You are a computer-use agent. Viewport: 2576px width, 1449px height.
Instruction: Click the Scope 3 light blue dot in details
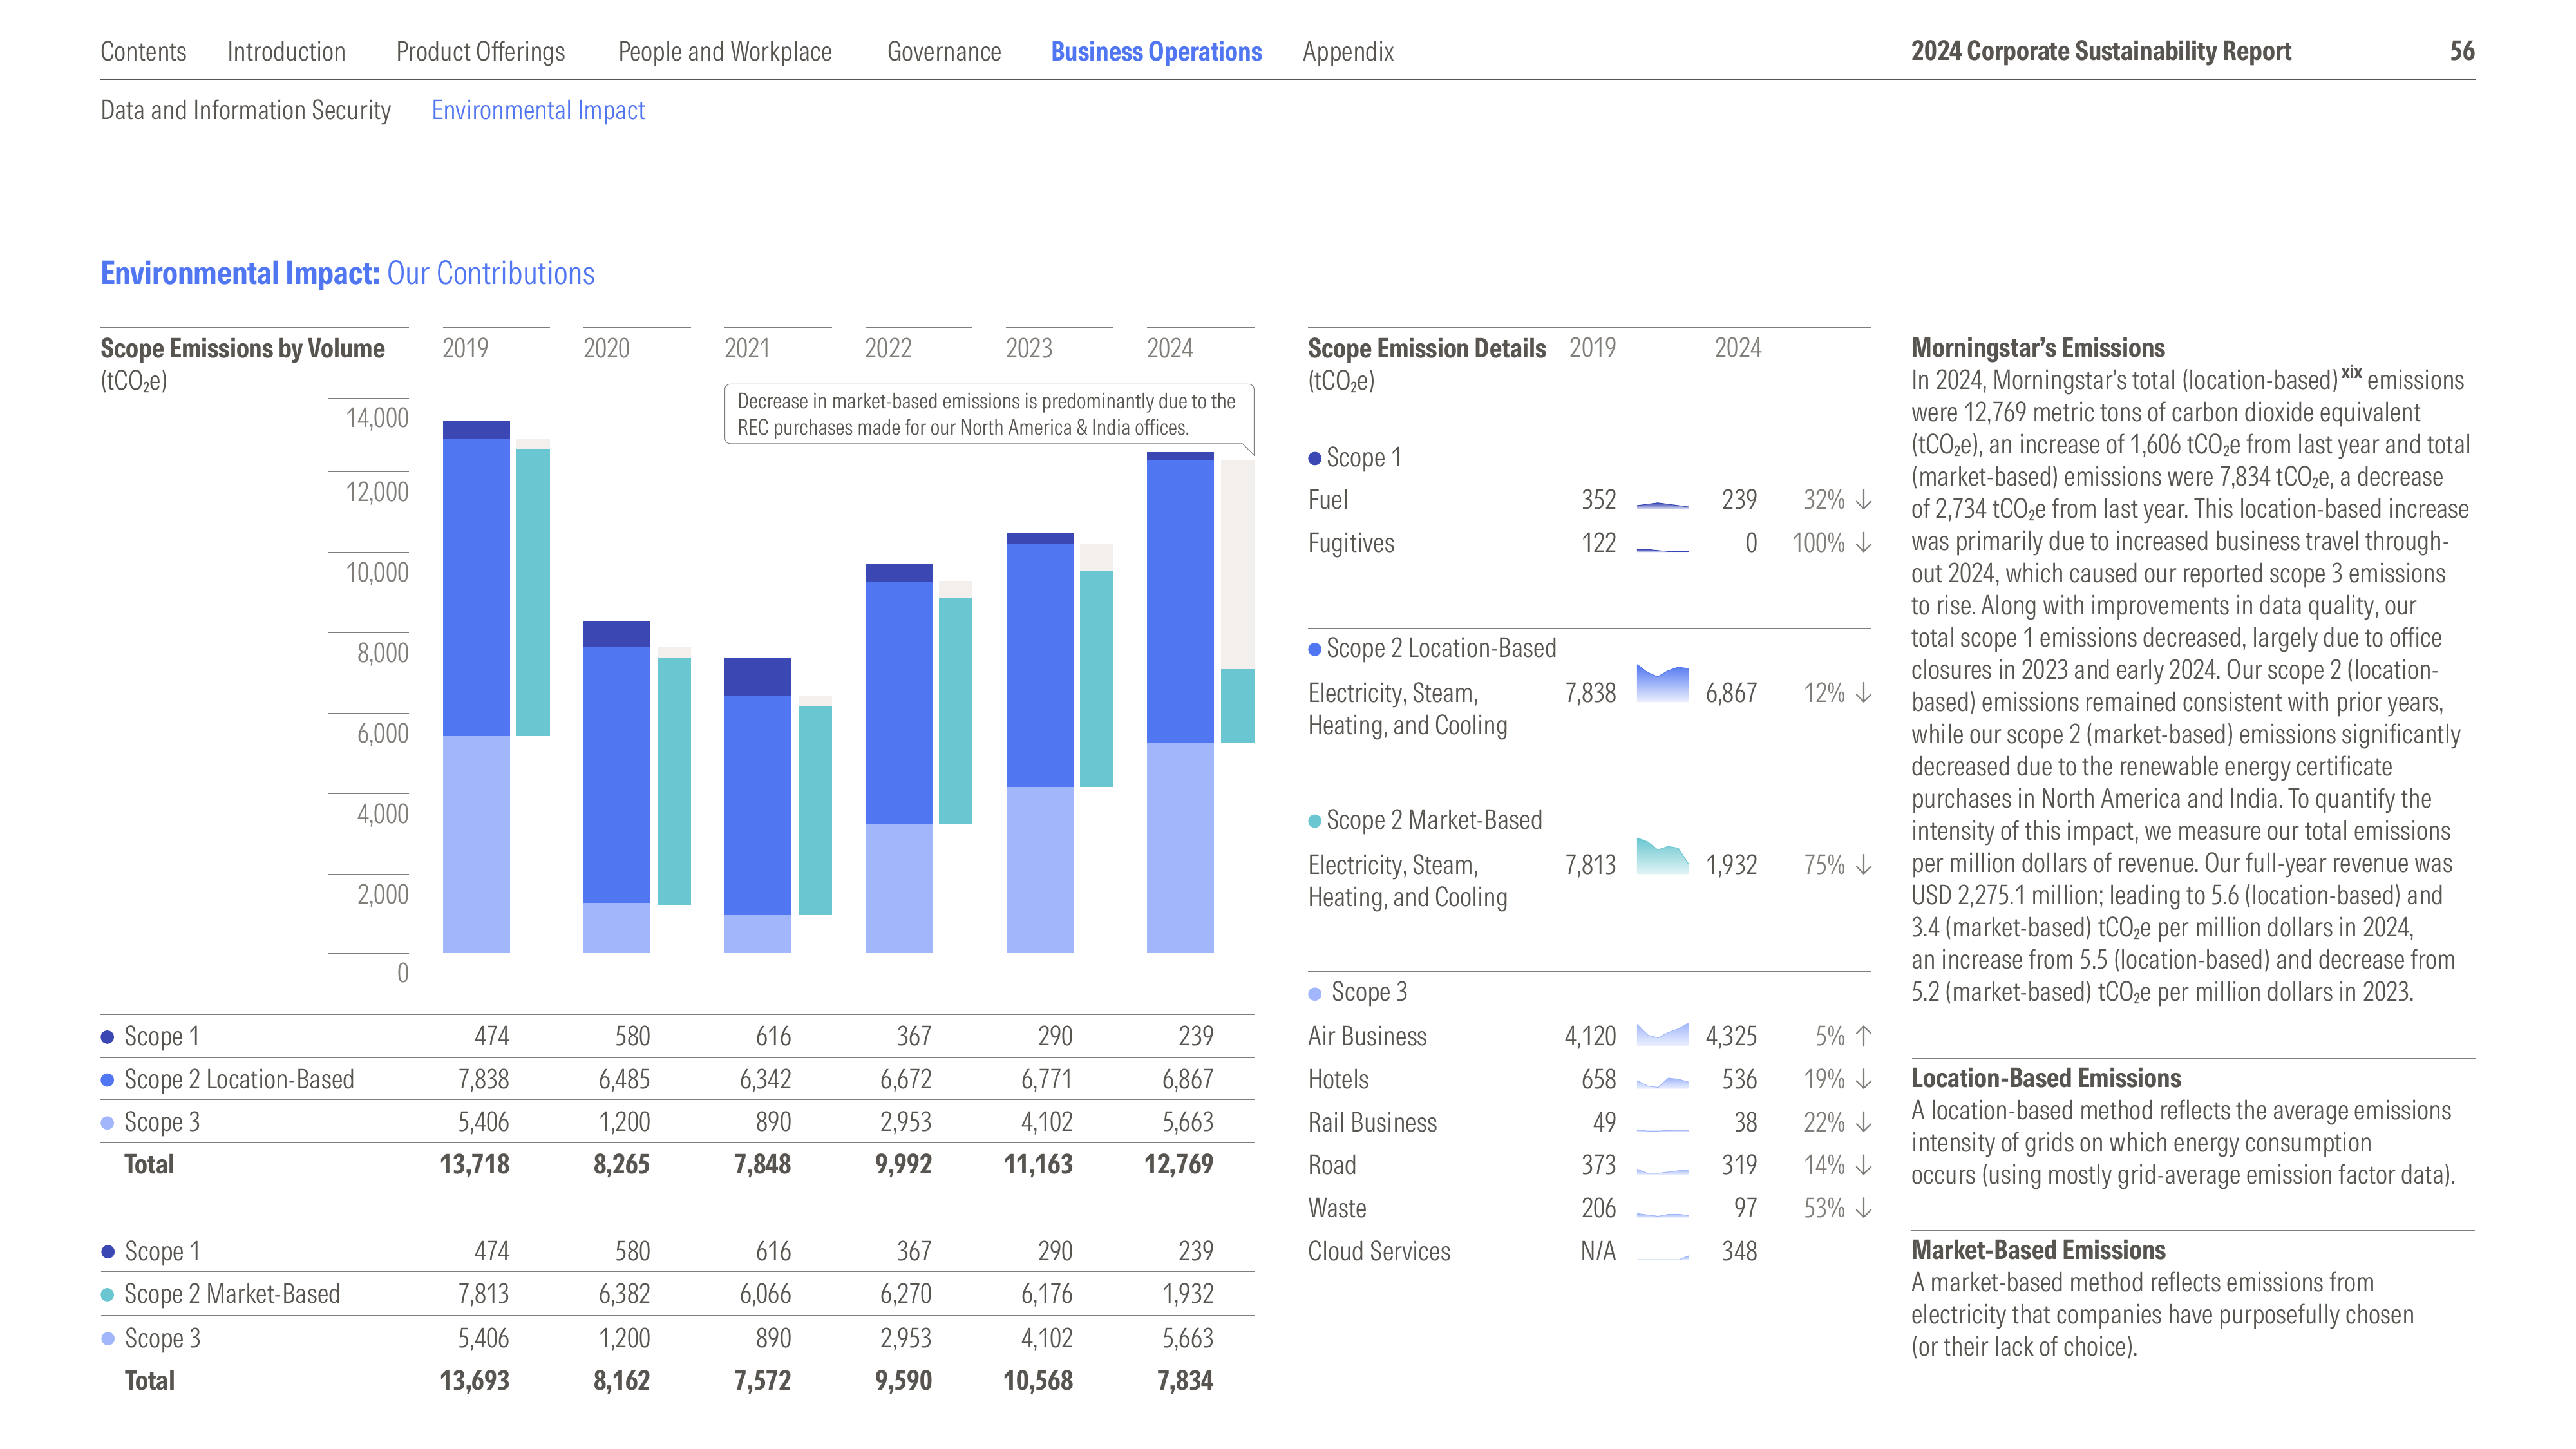click(x=1315, y=994)
